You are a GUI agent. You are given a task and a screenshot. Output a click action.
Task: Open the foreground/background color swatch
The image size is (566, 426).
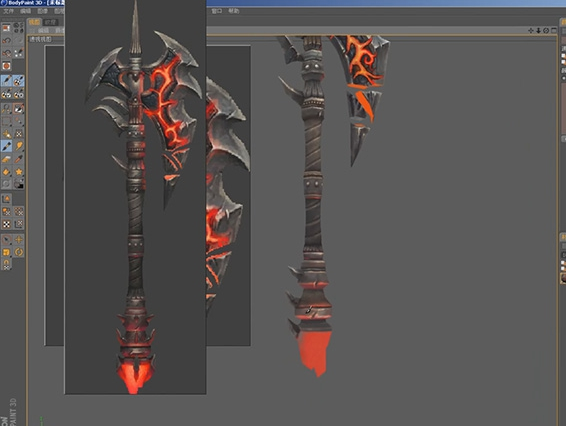coord(18,184)
